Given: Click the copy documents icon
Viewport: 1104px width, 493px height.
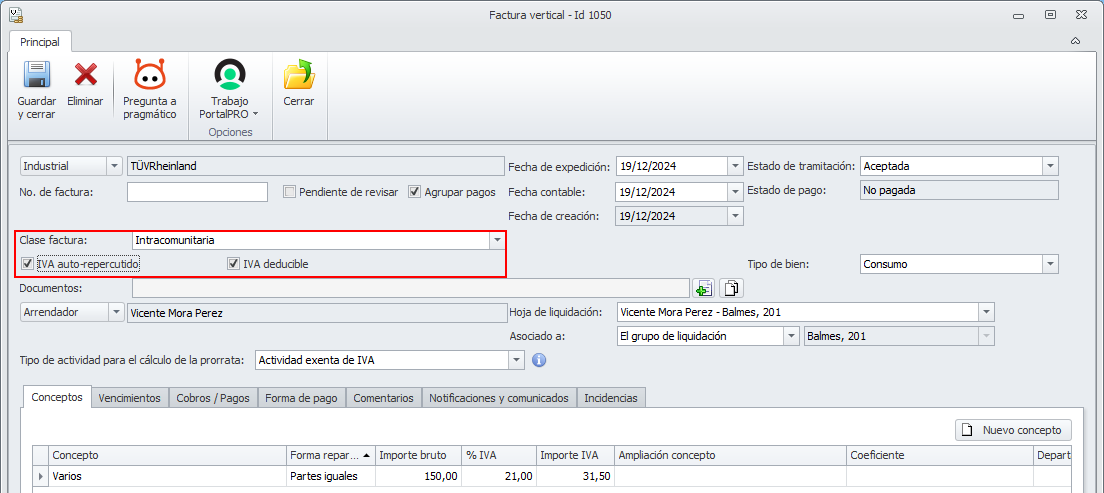Looking at the screenshot, I should tap(733, 287).
